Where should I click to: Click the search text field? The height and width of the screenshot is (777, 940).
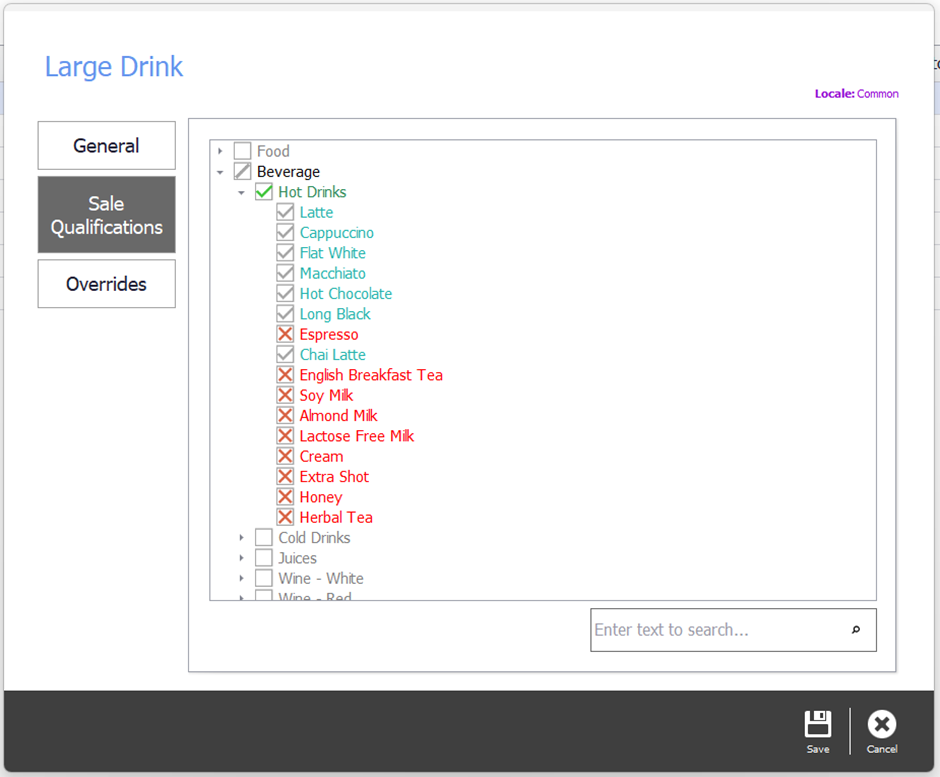coord(733,630)
